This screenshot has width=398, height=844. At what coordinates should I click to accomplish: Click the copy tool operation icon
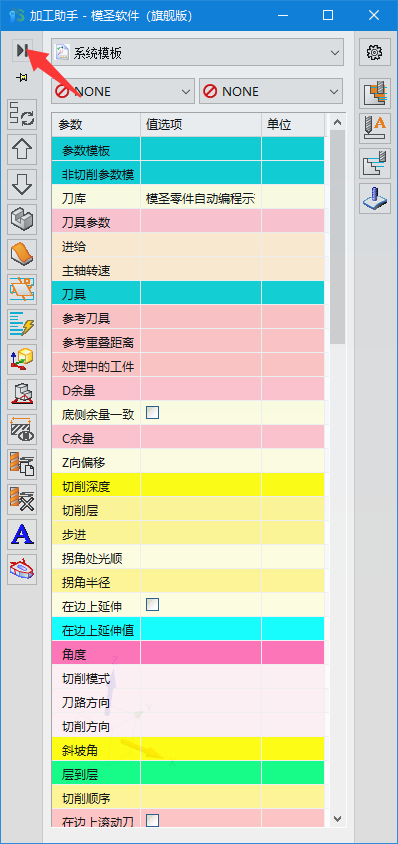click(22, 464)
